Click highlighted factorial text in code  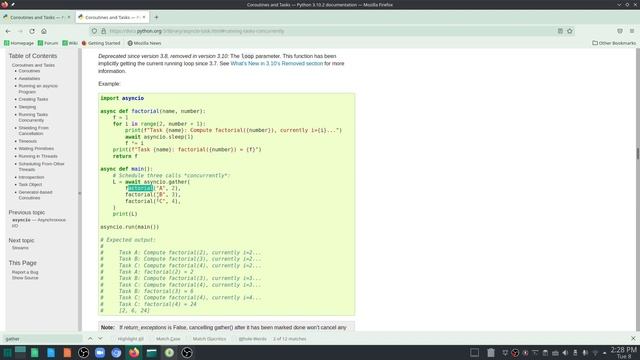(x=140, y=188)
